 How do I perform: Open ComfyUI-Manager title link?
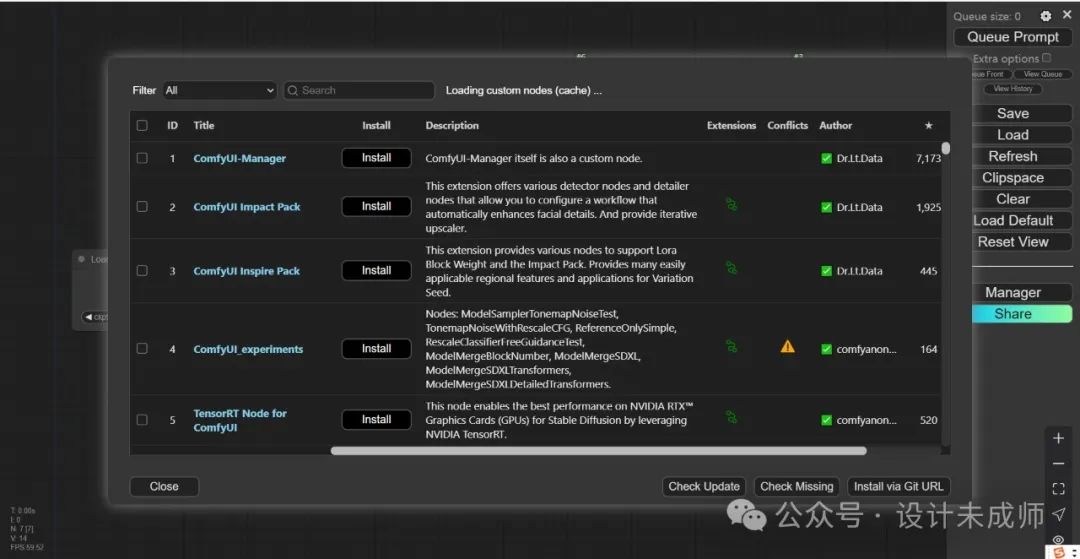coord(240,158)
